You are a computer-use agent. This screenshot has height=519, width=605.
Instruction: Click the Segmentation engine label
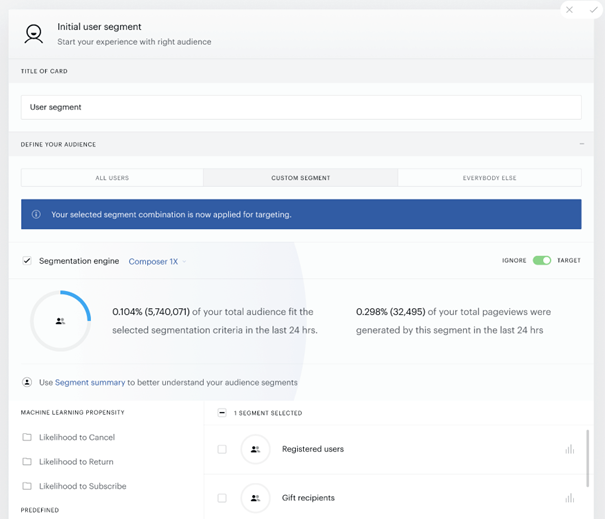pyautogui.click(x=79, y=261)
